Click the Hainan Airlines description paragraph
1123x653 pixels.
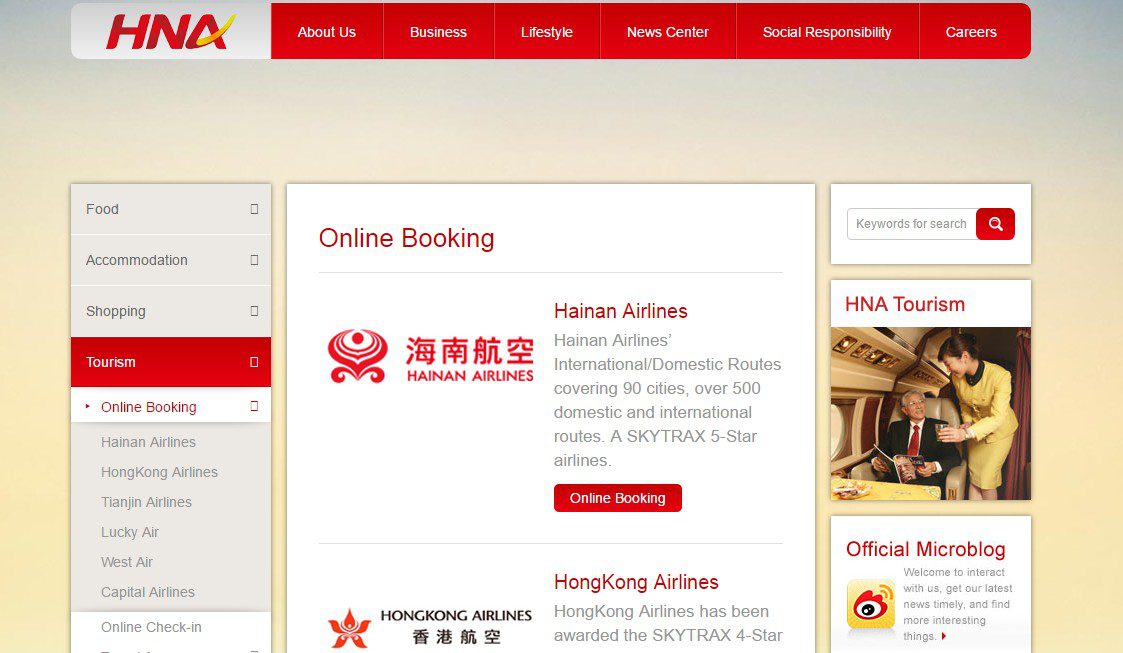tap(667, 400)
